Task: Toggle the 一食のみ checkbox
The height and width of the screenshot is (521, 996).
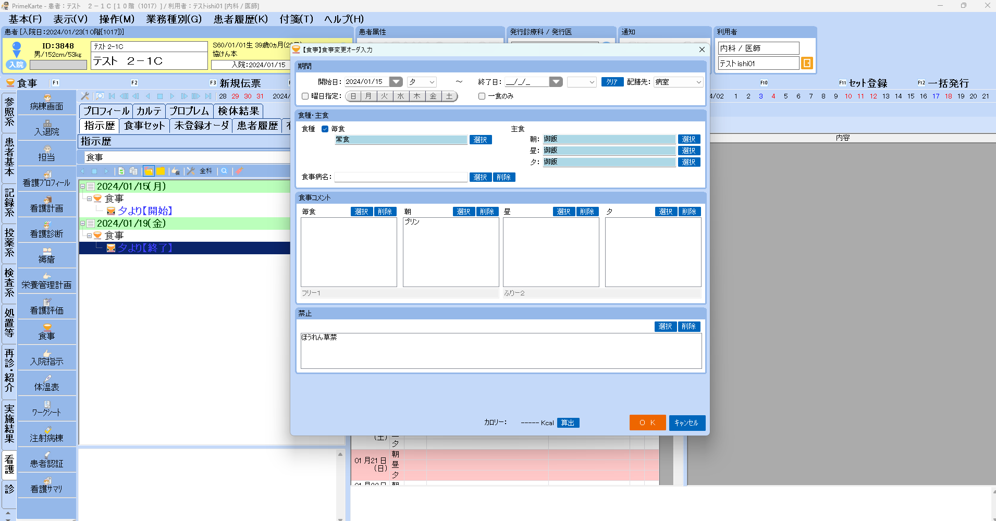Action: point(481,96)
